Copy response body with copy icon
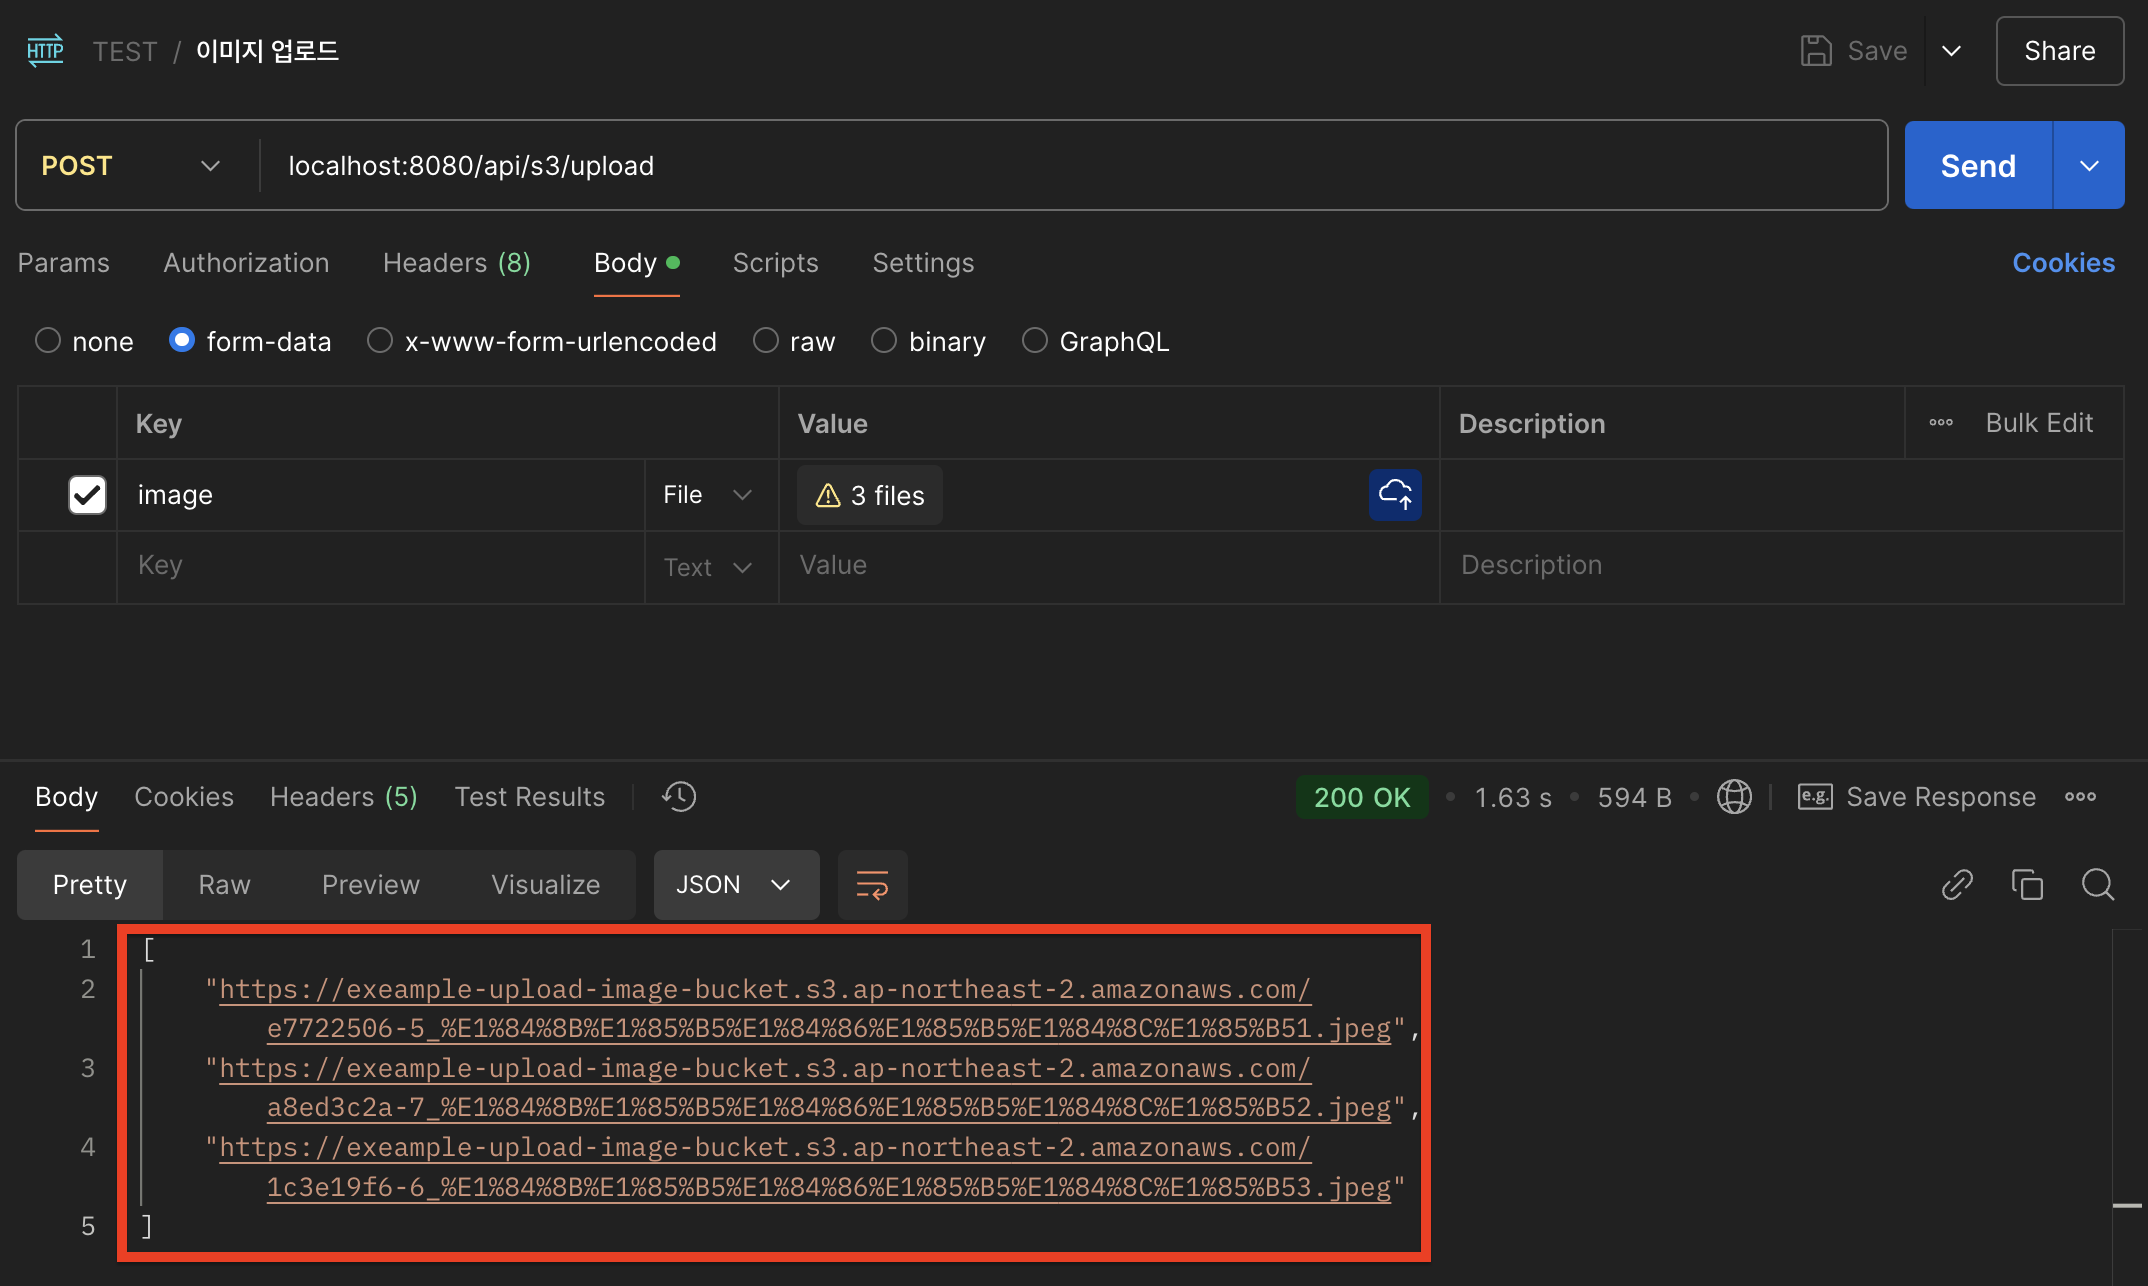The height and width of the screenshot is (1286, 2148). 2027,885
